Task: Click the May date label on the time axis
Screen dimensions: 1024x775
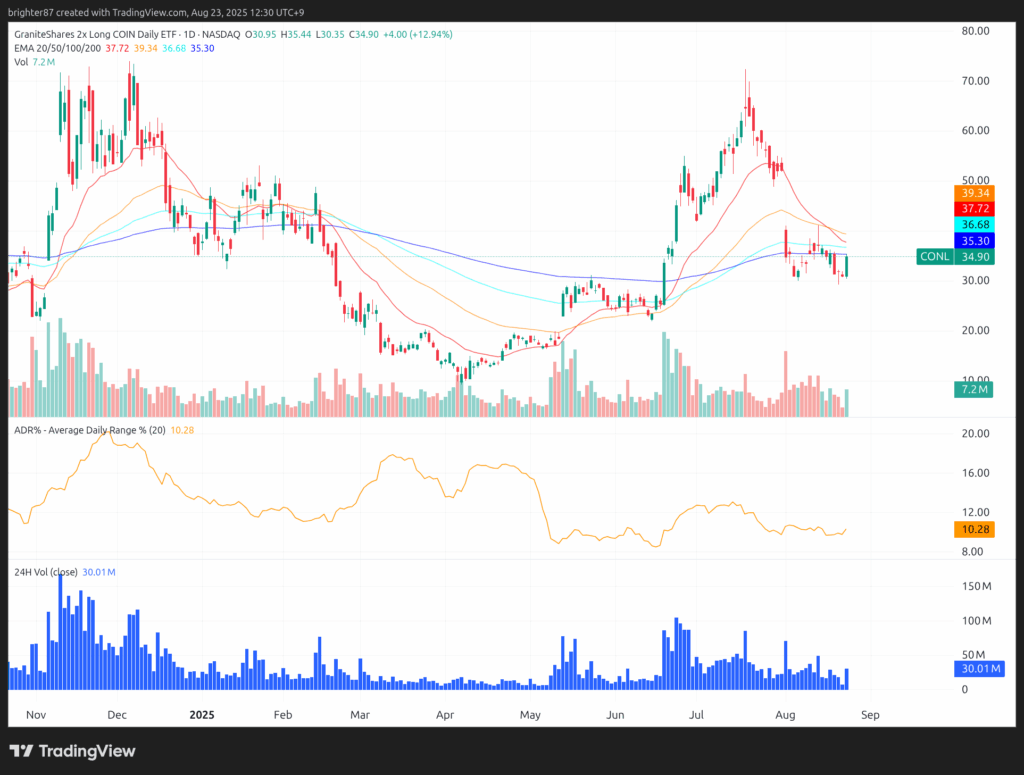Action: click(530, 715)
